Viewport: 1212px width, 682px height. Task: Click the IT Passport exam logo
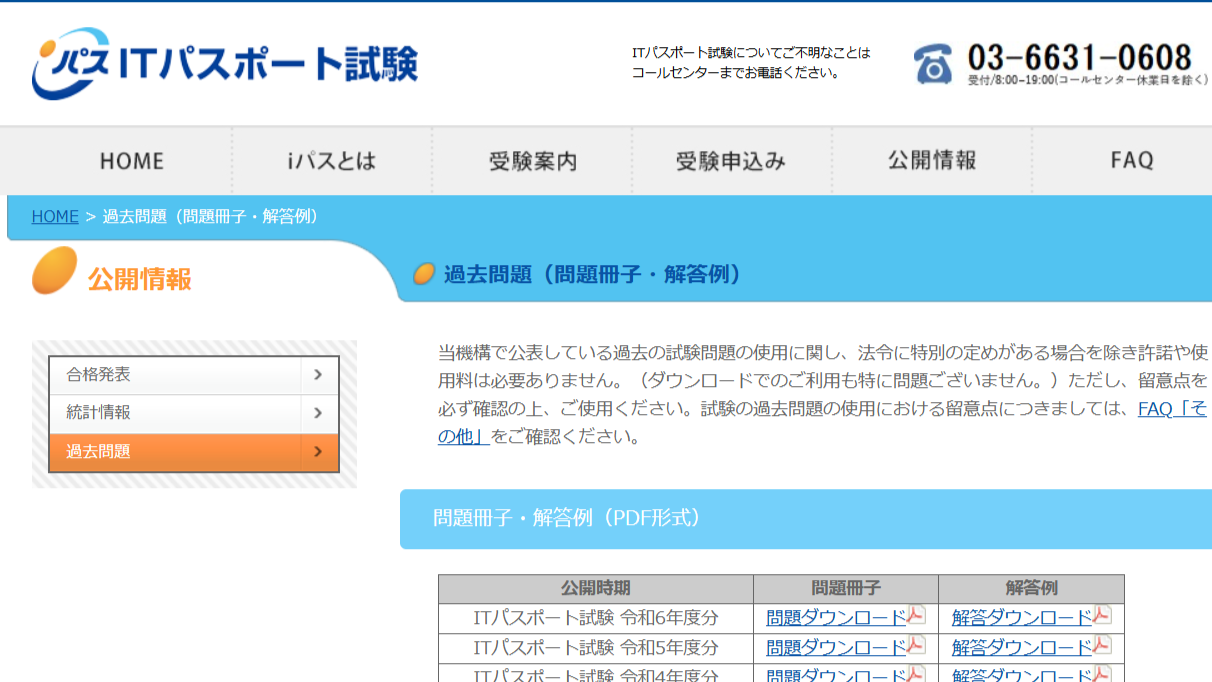224,64
